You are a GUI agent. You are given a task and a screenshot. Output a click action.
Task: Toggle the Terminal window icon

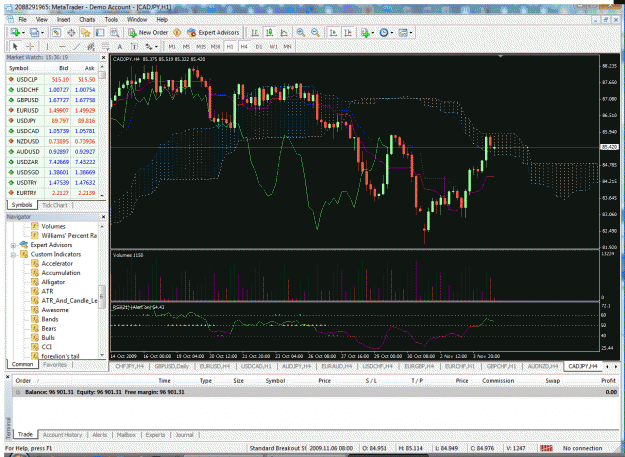click(100, 33)
